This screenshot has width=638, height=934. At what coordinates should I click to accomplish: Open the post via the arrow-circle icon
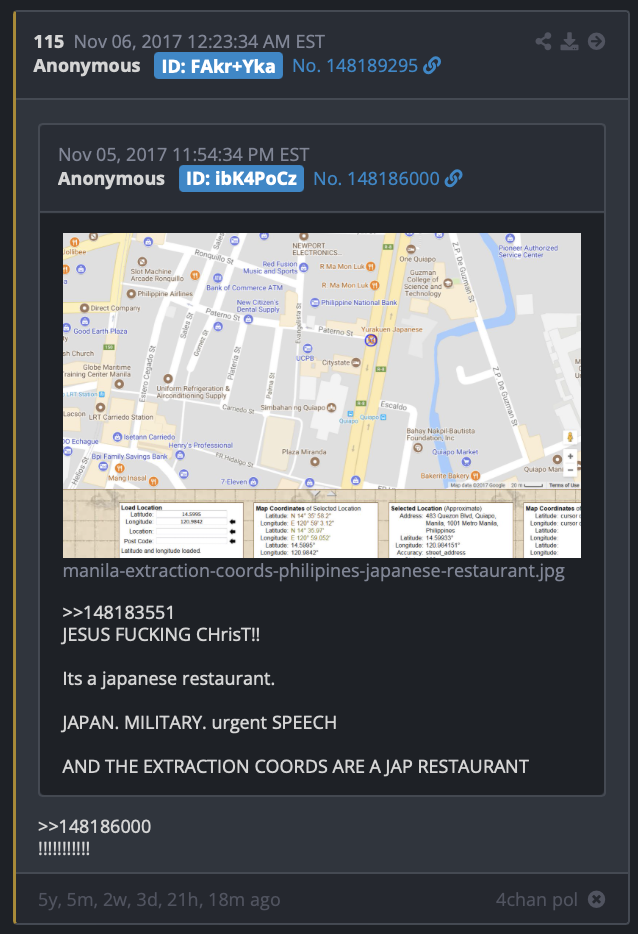click(596, 42)
